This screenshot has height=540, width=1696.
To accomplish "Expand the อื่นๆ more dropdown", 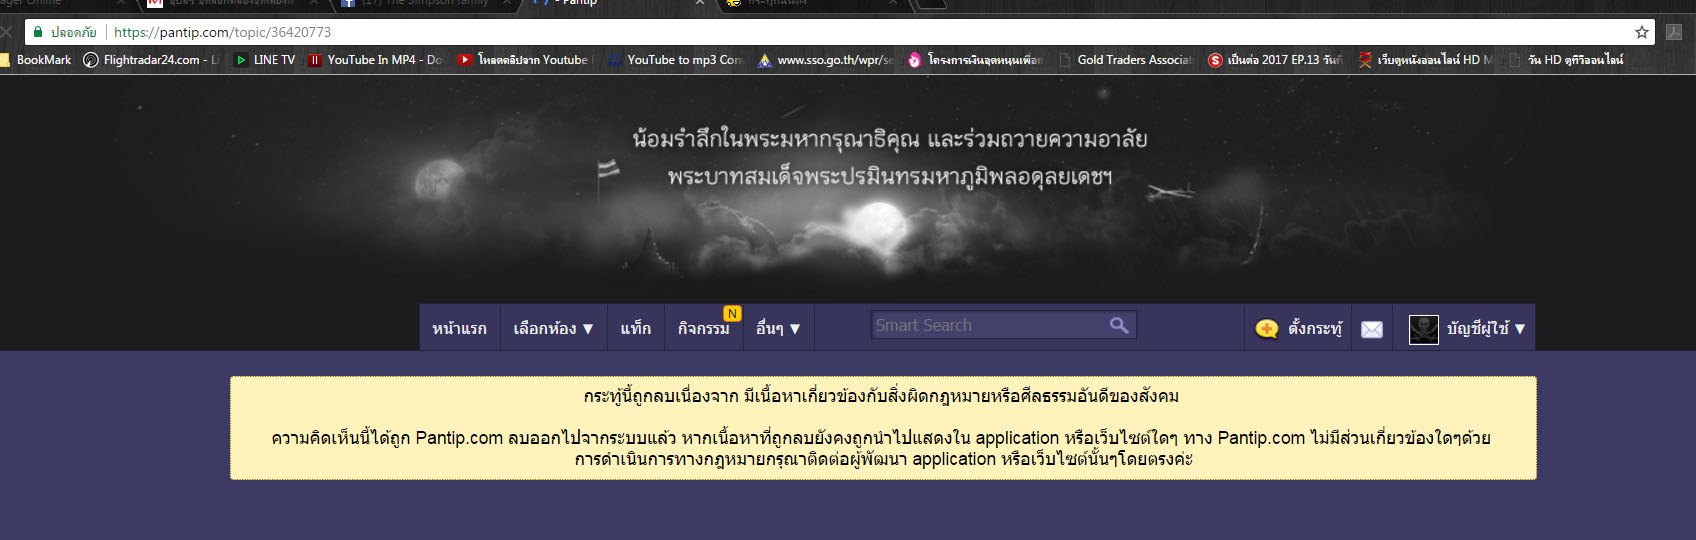I will (778, 328).
